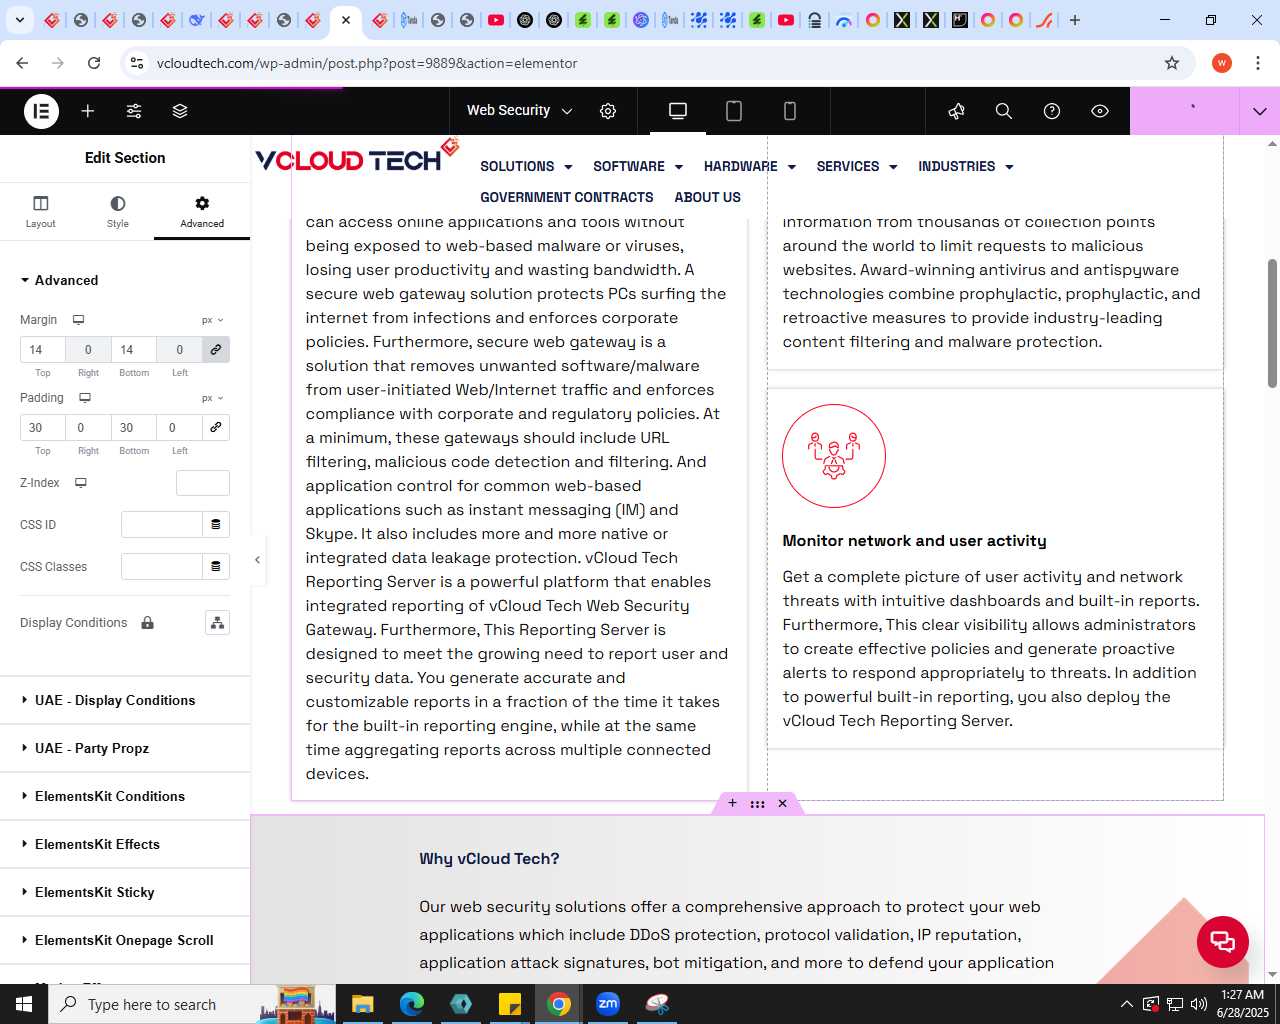
Task: Switch to desktop responsive view
Action: pyautogui.click(x=678, y=111)
